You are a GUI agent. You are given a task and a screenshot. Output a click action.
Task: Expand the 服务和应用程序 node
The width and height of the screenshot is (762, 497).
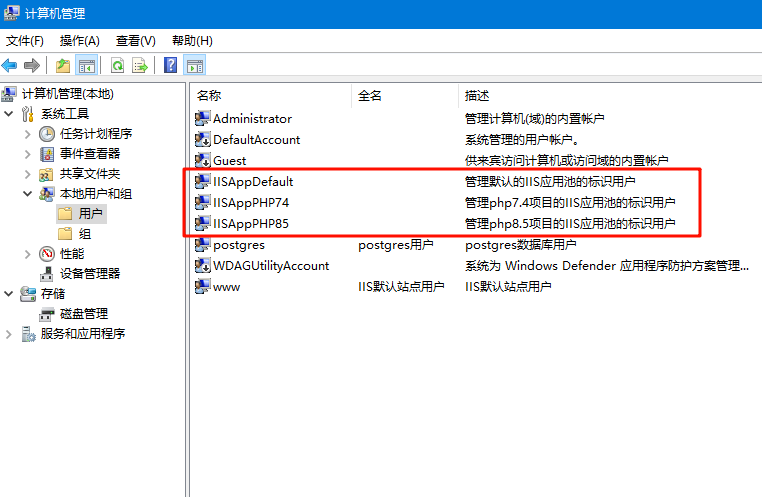click(10, 334)
